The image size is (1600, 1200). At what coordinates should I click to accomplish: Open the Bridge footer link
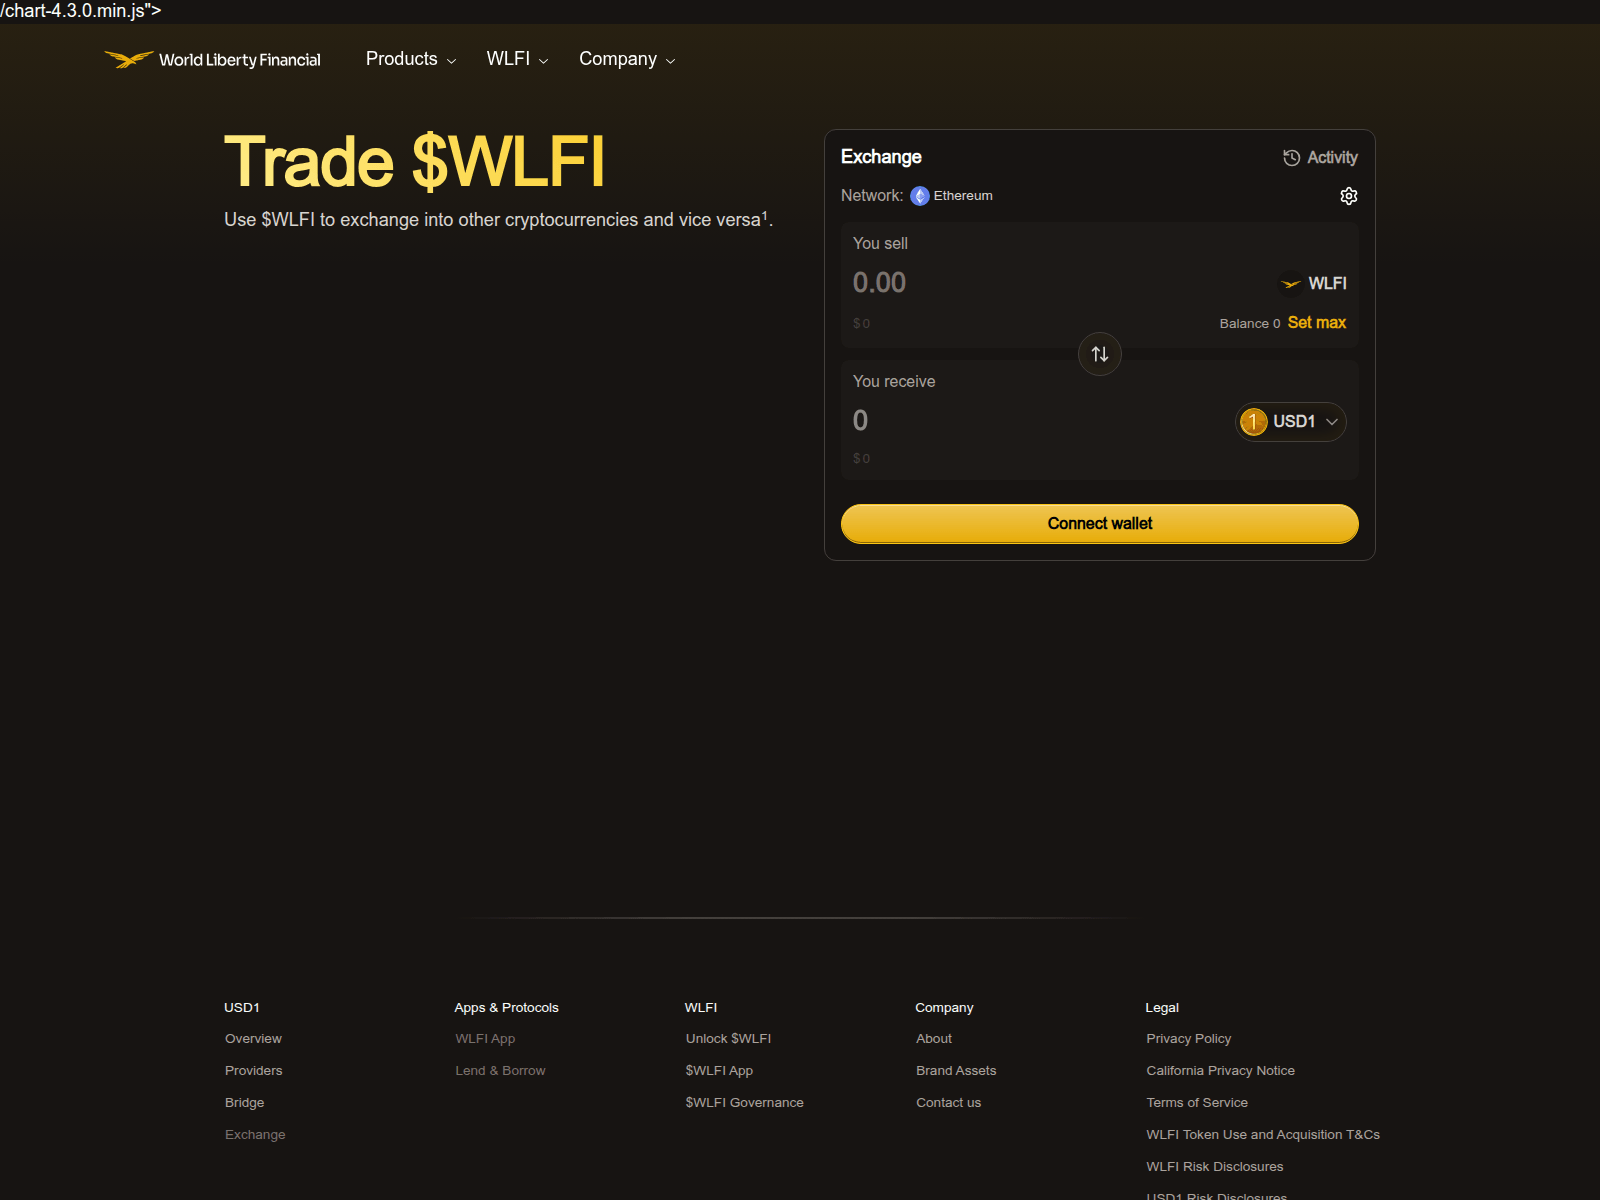tap(245, 1103)
